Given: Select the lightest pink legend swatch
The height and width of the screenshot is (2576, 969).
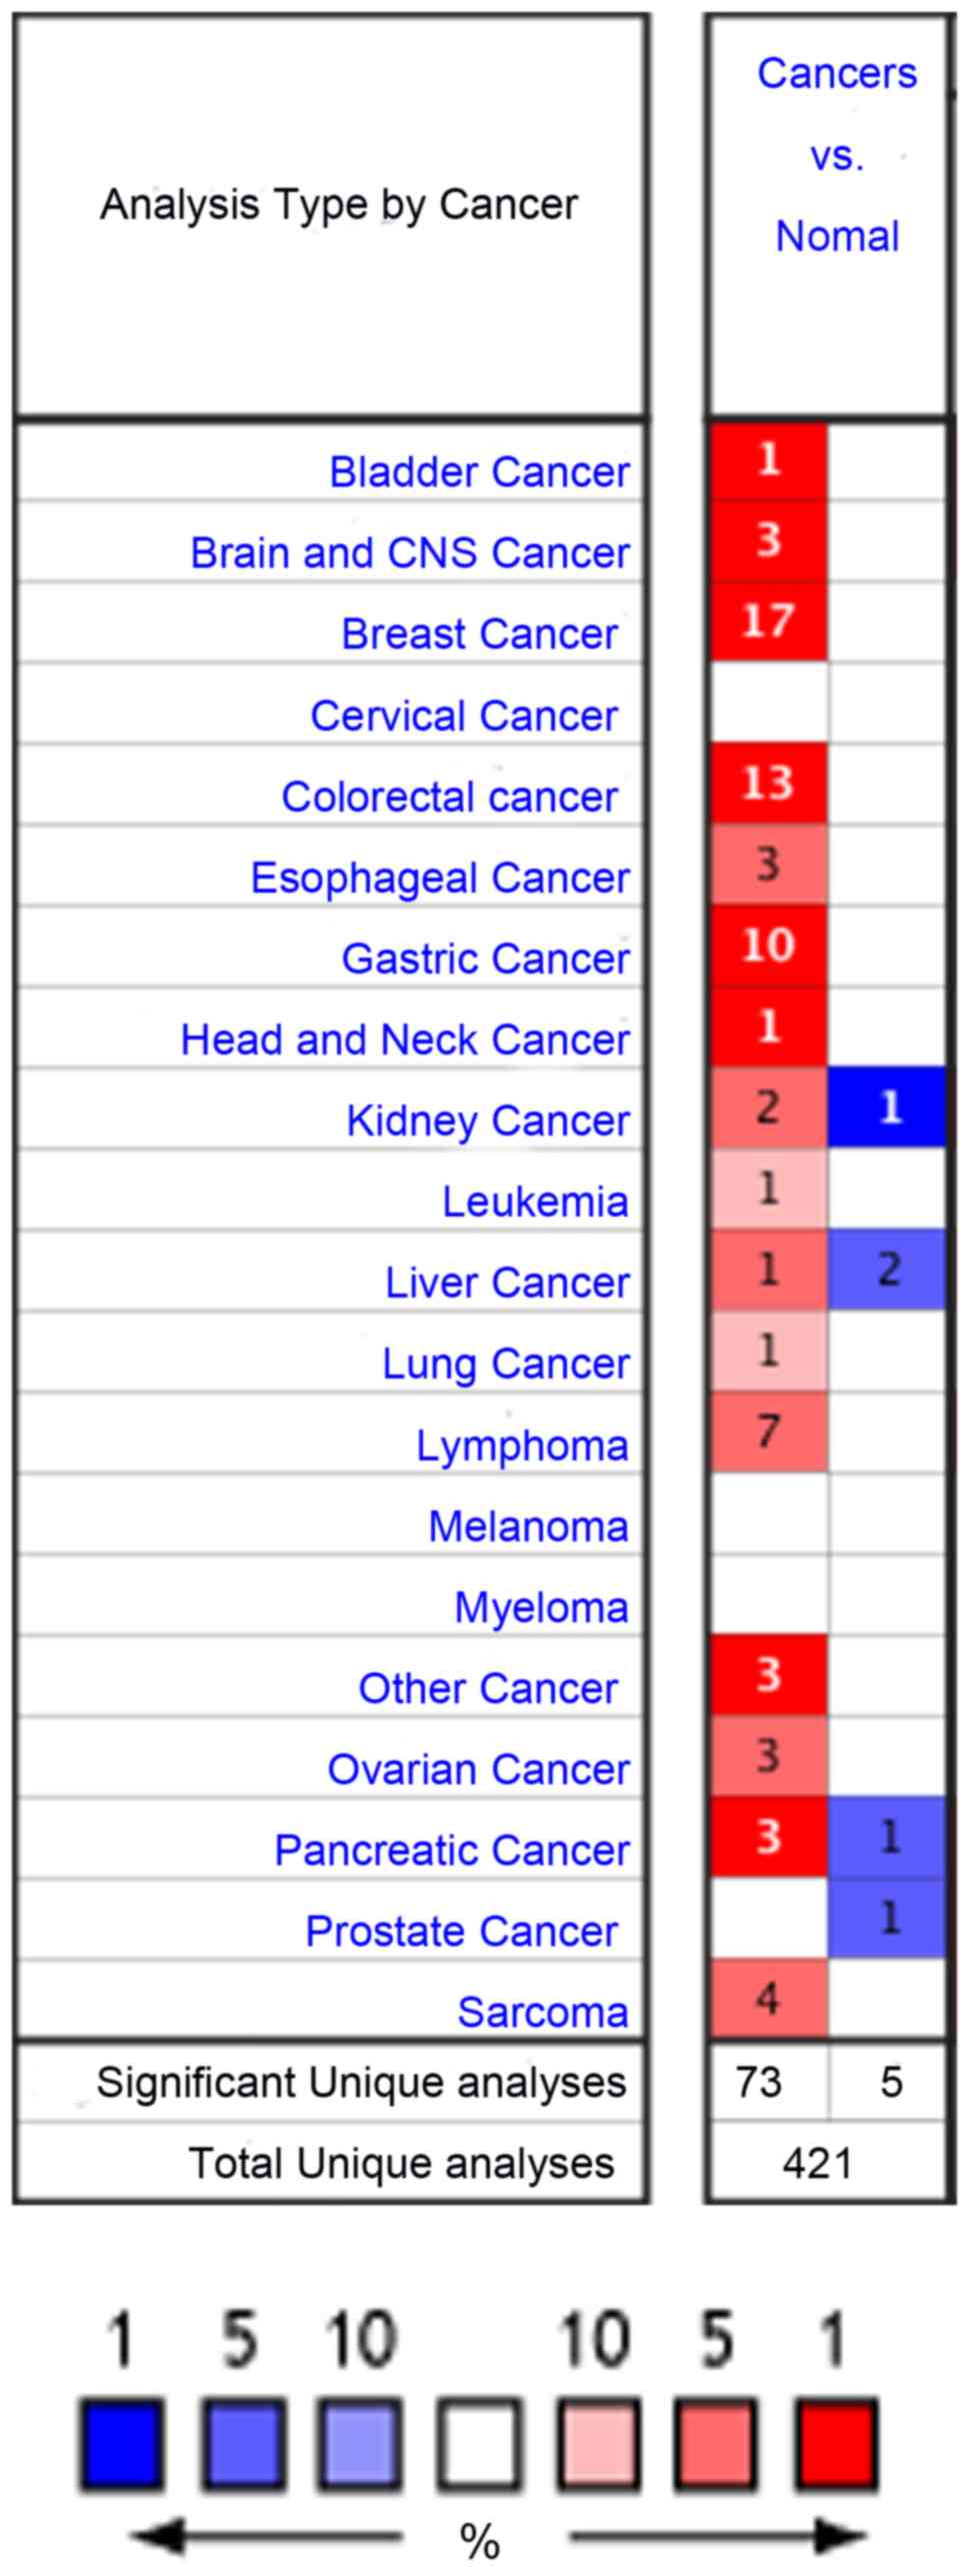Looking at the screenshot, I should (598, 2444).
